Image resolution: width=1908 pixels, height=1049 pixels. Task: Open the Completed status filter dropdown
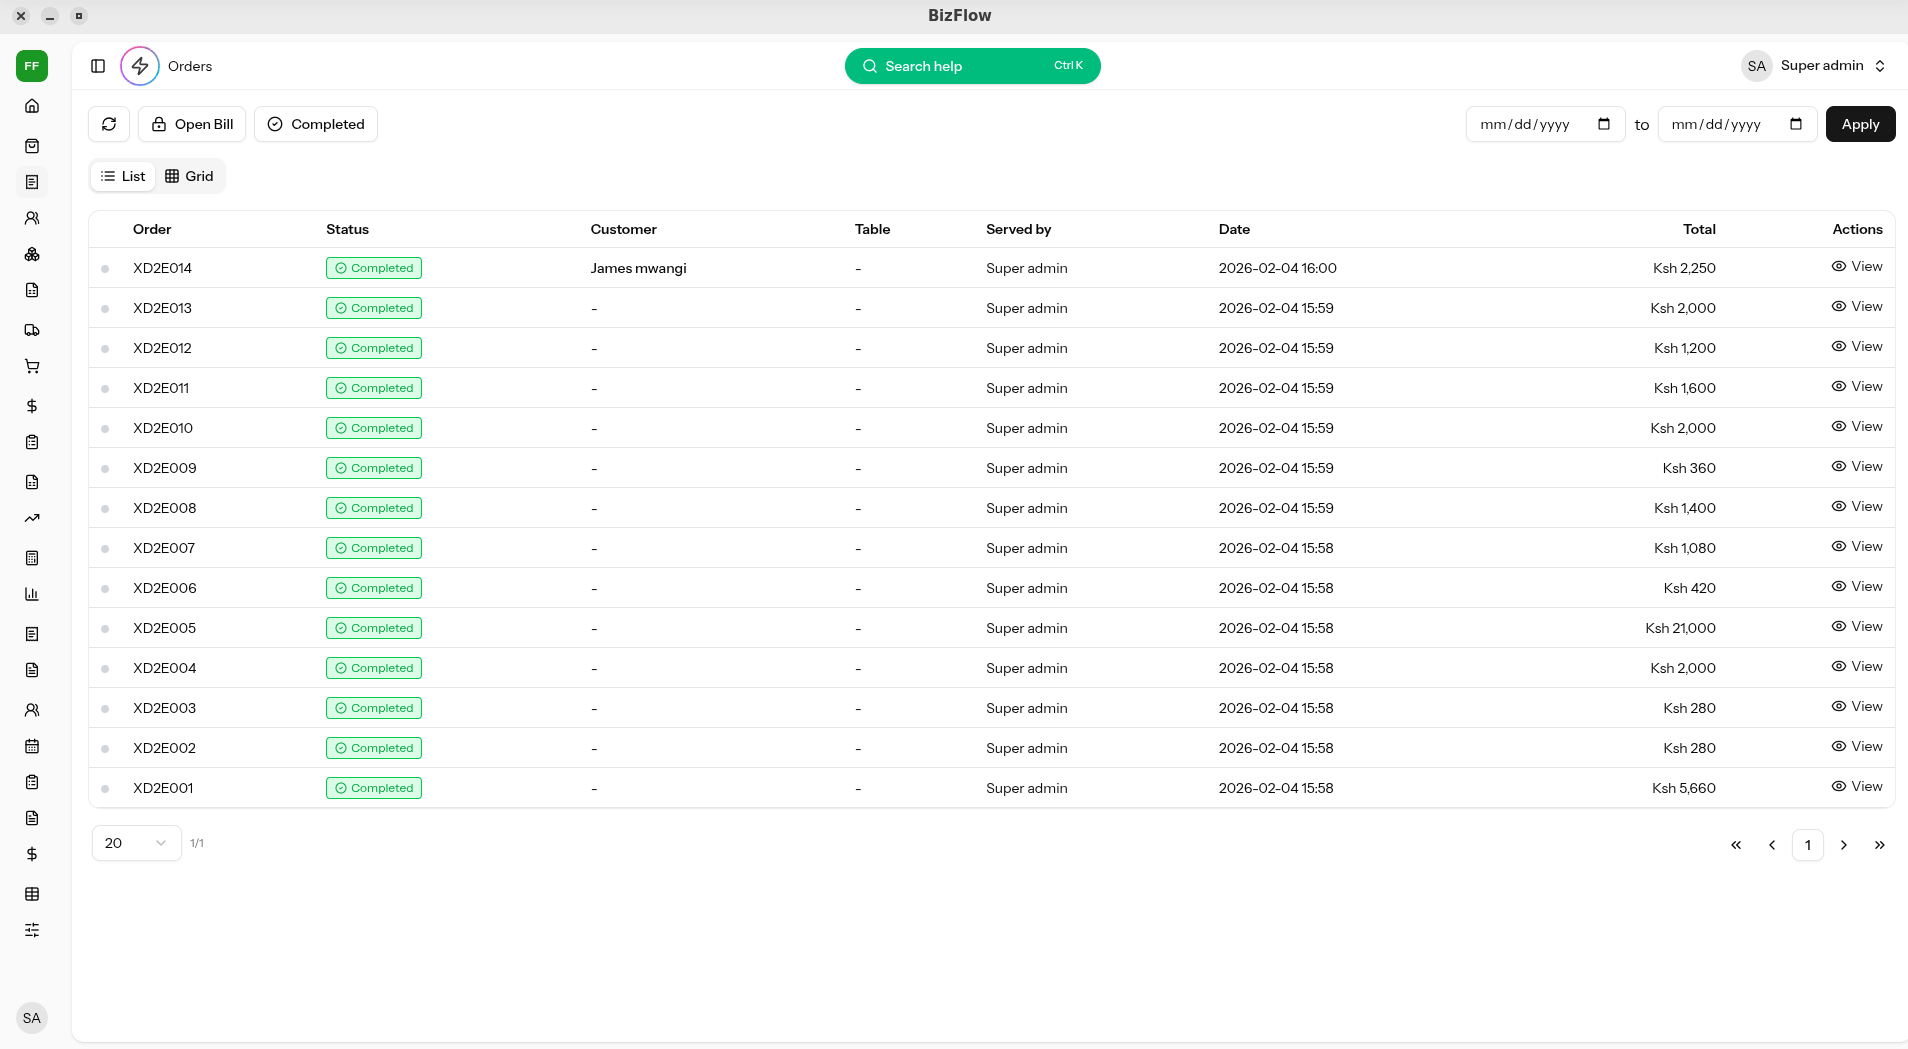pos(315,124)
